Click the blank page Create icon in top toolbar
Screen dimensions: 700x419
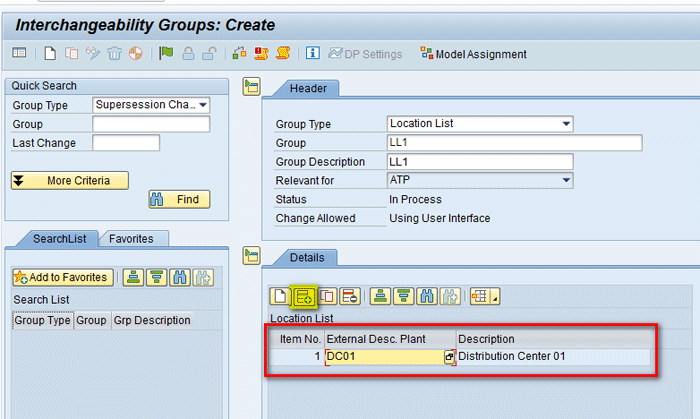(47, 53)
